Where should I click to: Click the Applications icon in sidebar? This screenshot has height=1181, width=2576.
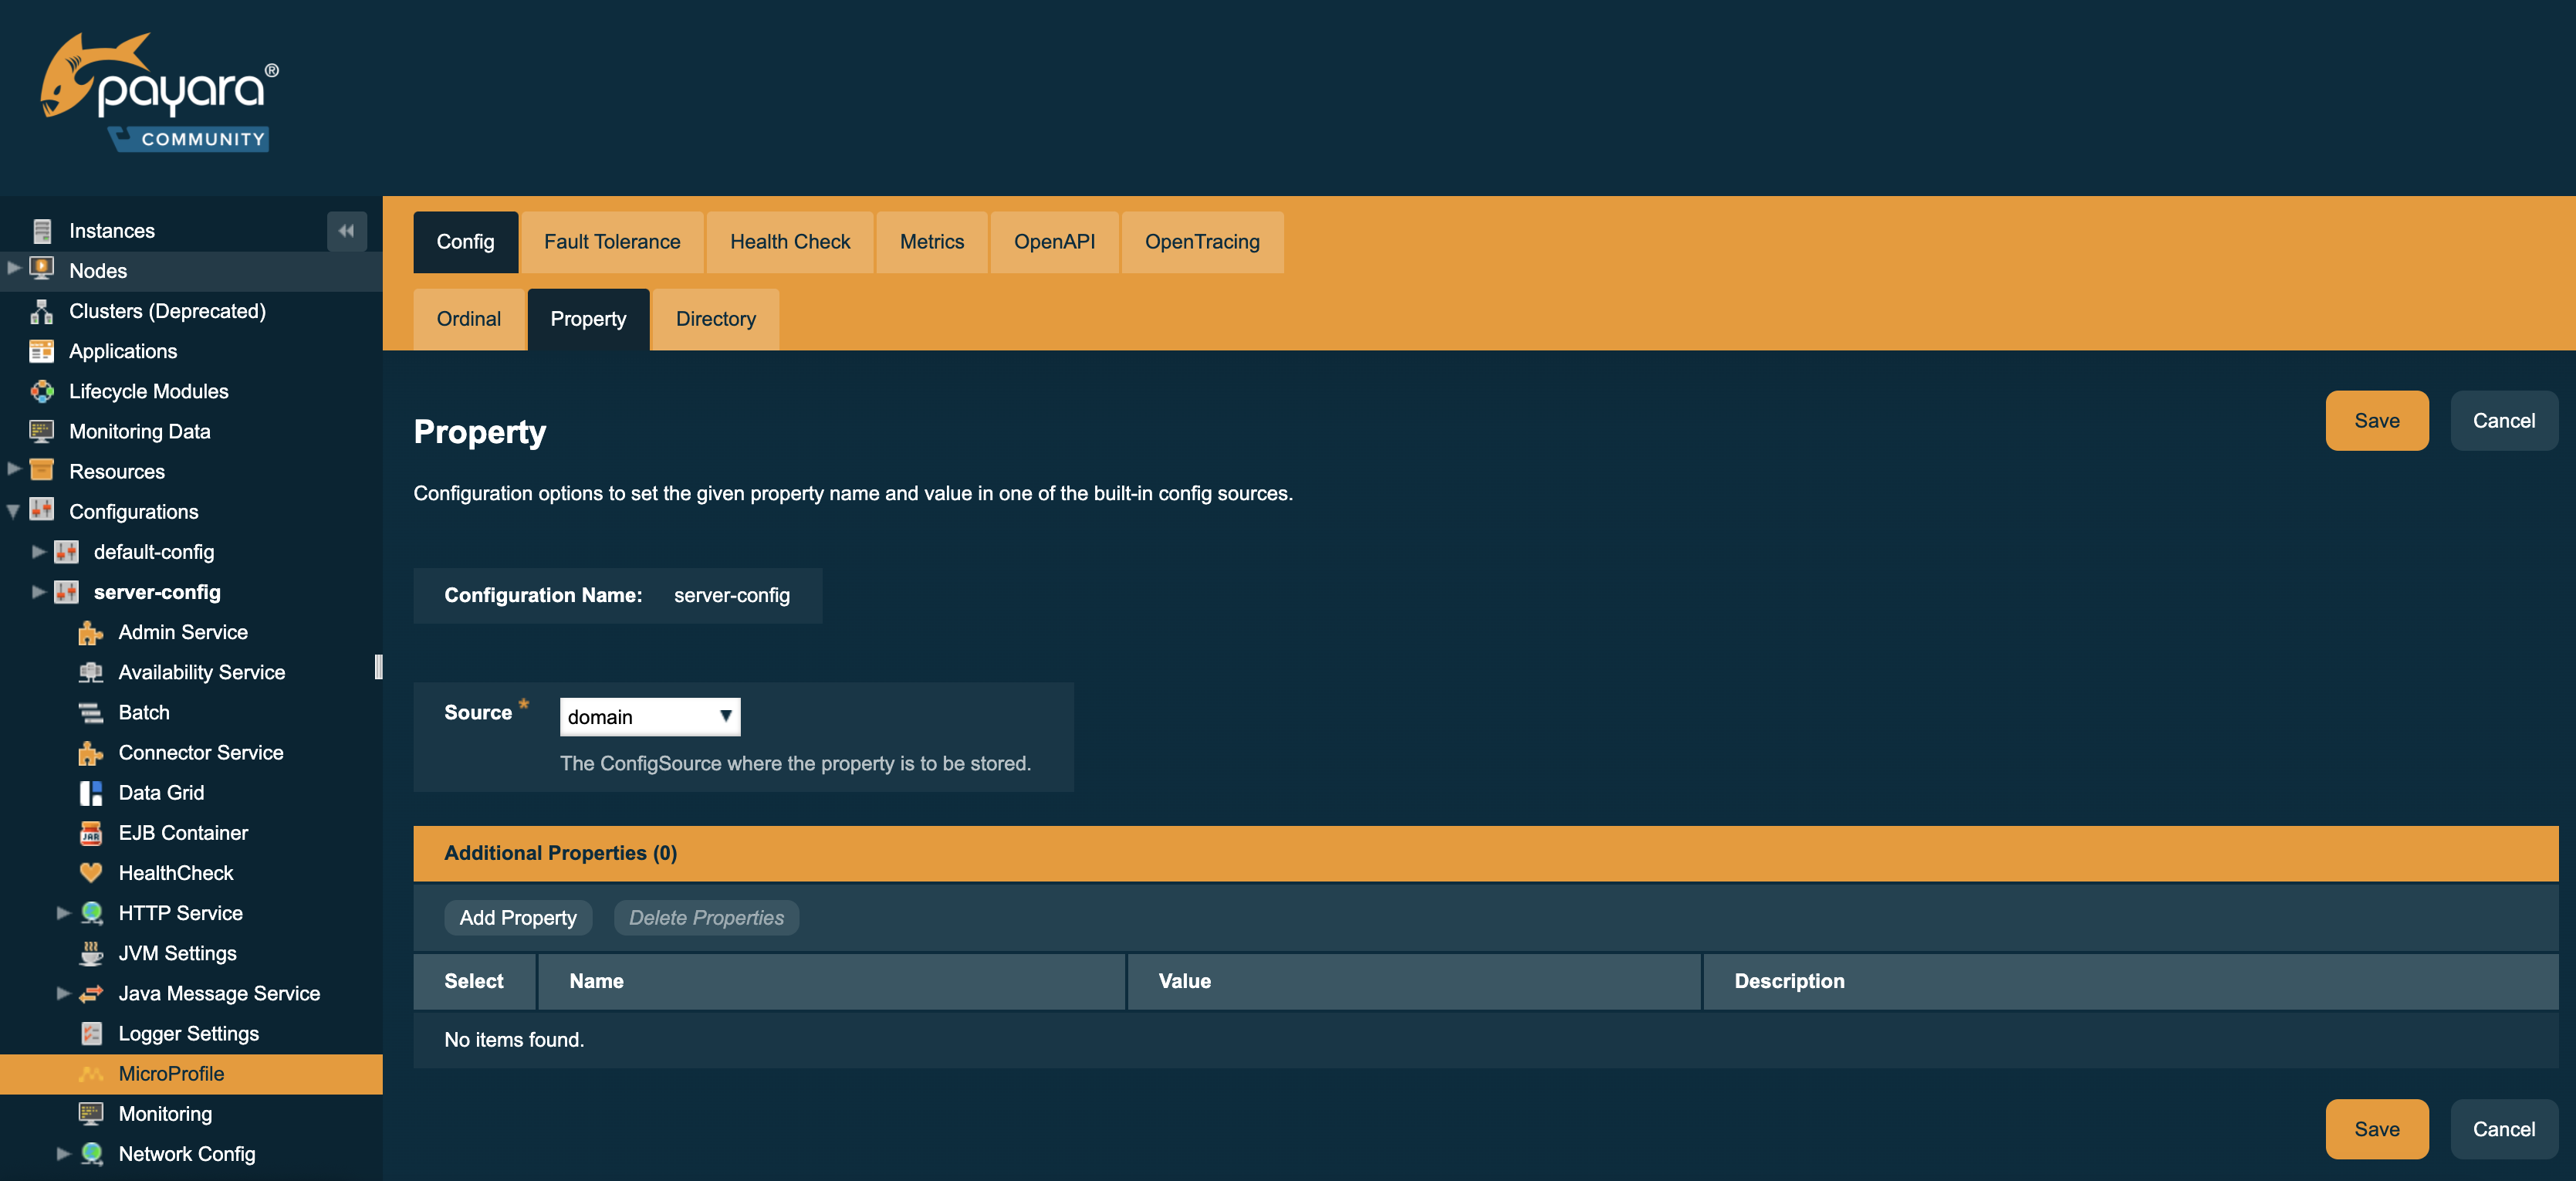(42, 350)
